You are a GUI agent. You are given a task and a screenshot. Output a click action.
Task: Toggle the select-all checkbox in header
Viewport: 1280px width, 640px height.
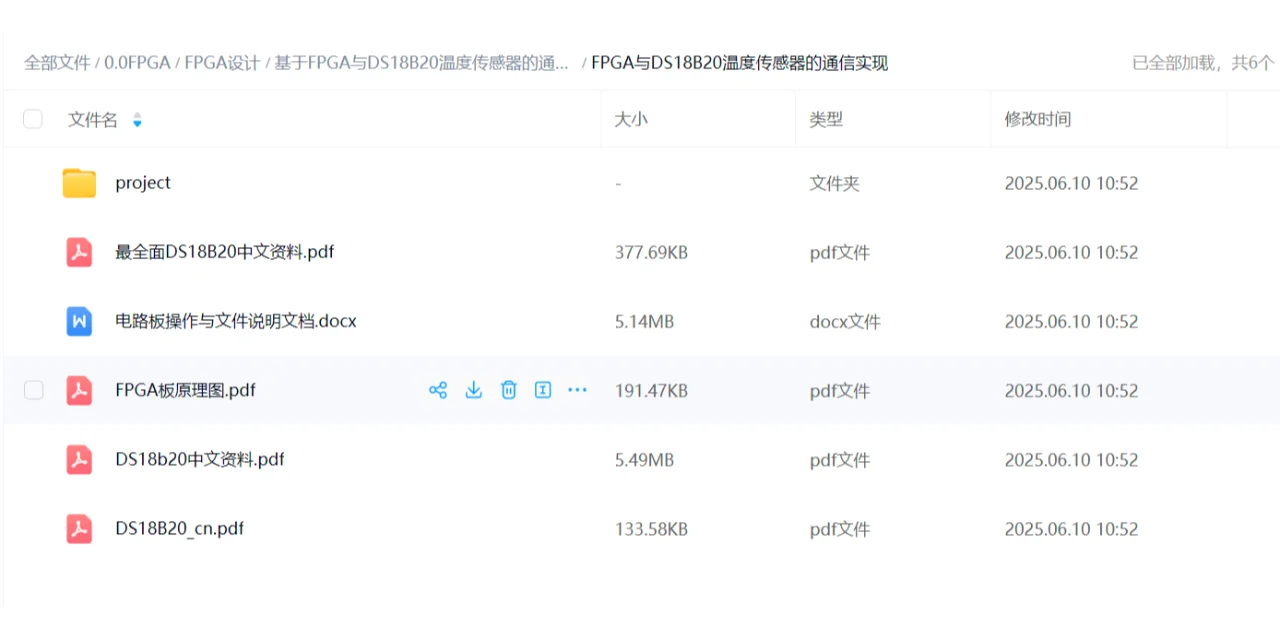click(33, 119)
